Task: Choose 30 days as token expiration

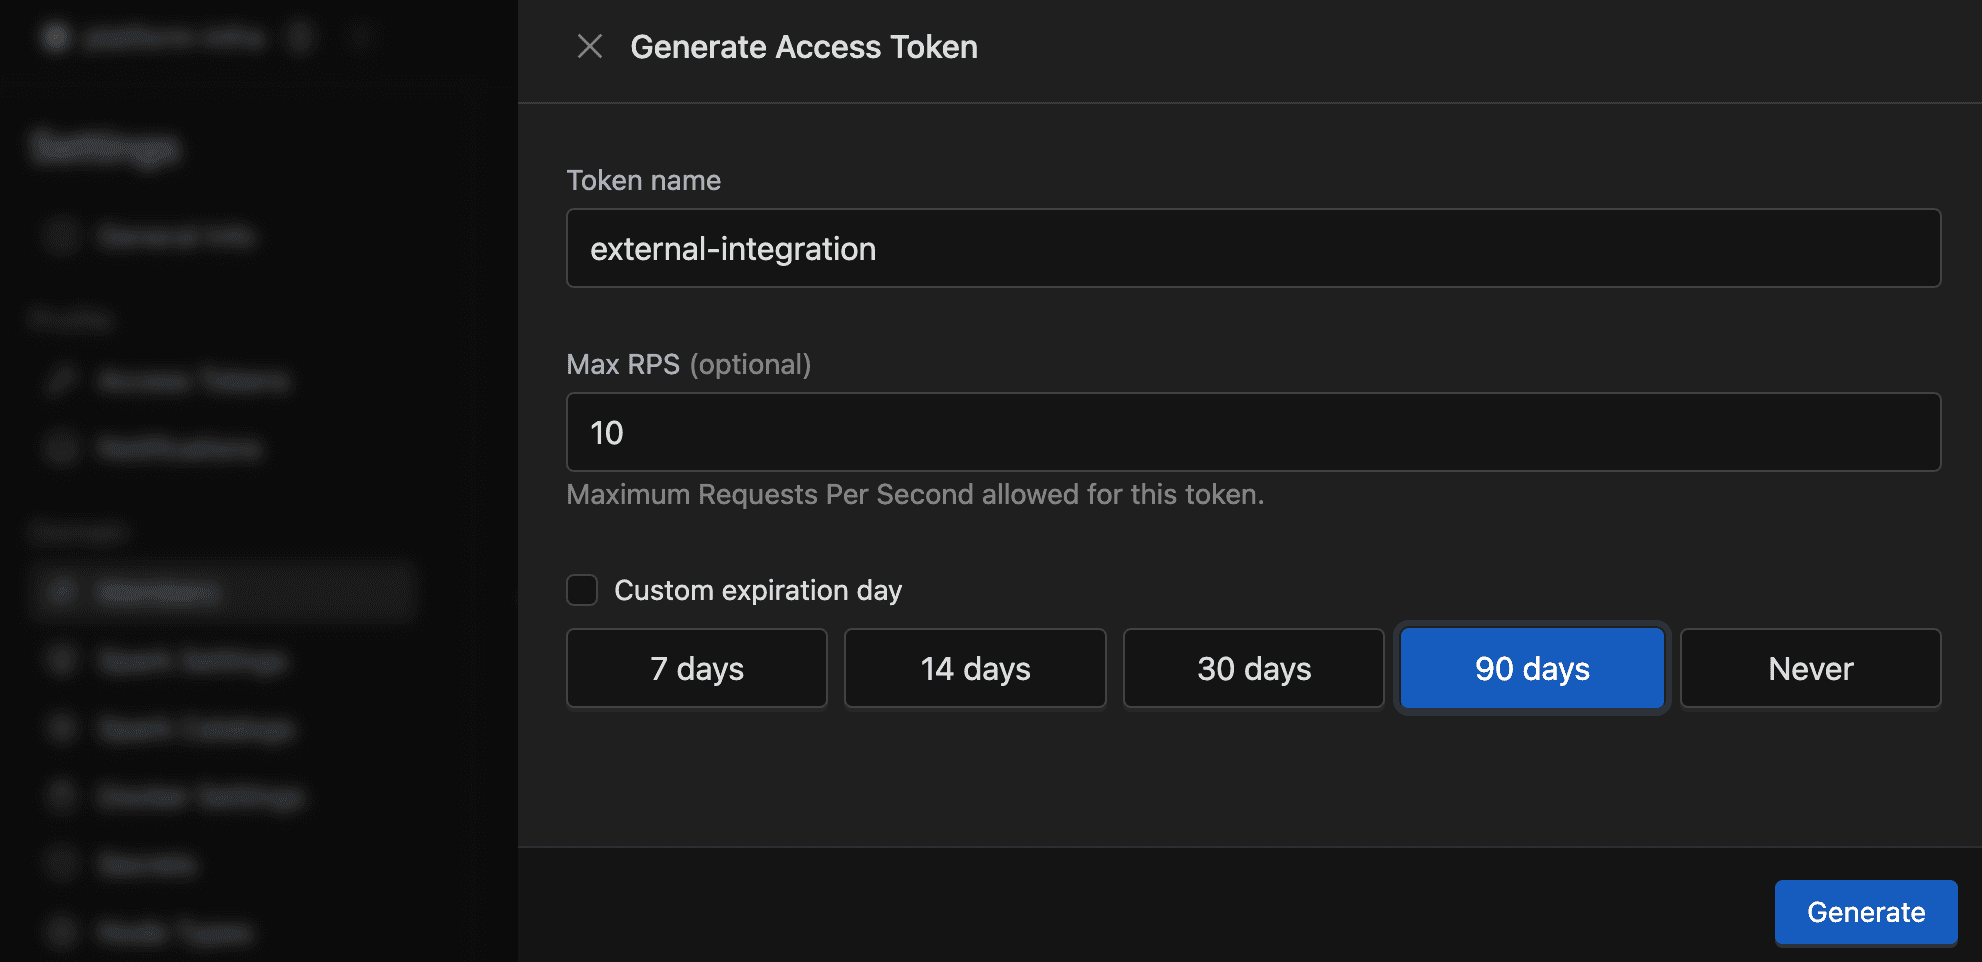Action: [1253, 668]
